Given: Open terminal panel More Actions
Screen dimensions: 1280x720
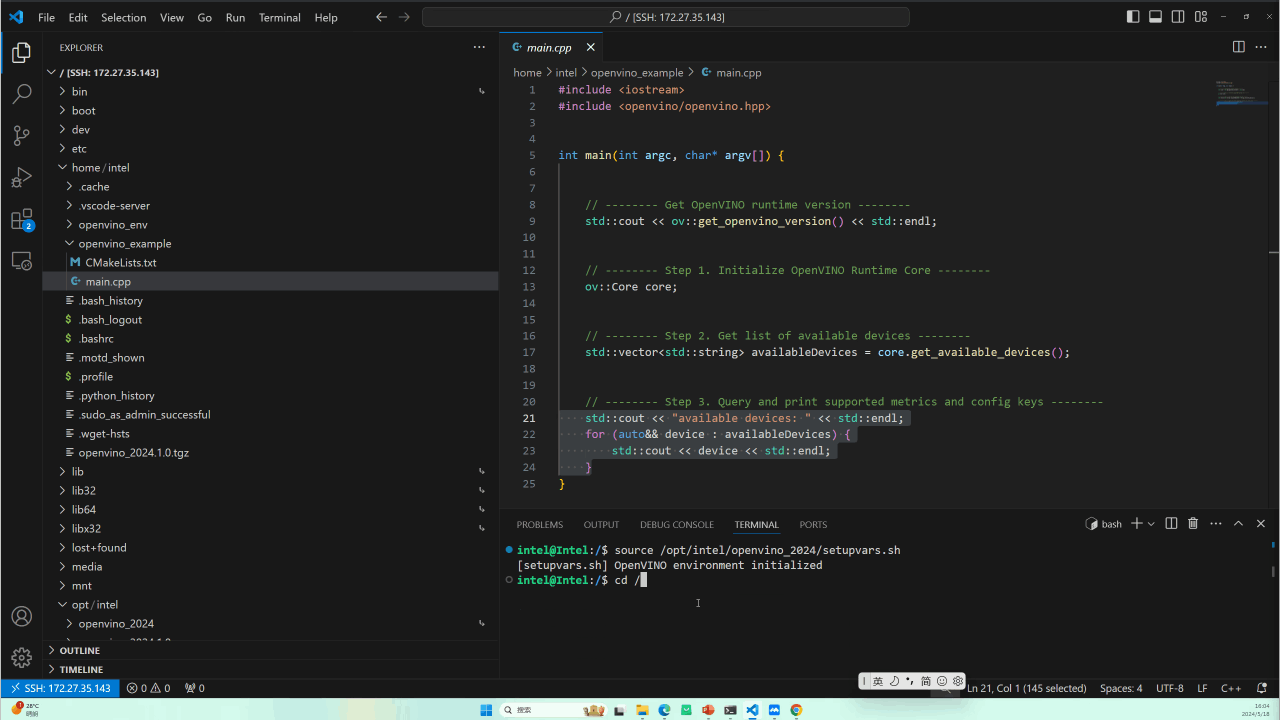Looking at the screenshot, I should pos(1216,524).
